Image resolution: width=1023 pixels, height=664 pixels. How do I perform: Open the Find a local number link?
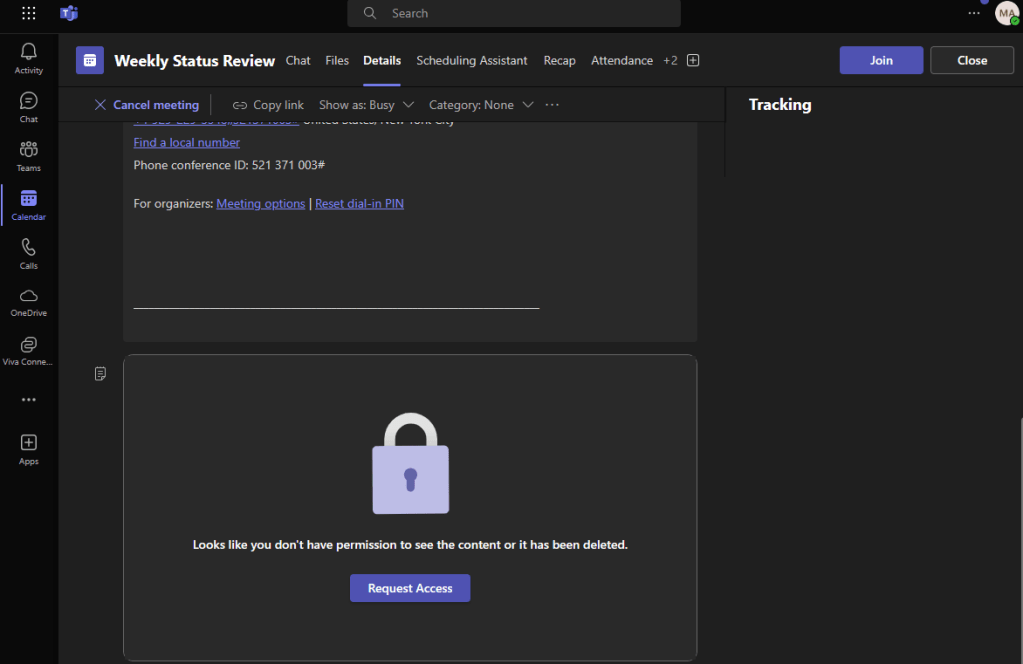(186, 142)
